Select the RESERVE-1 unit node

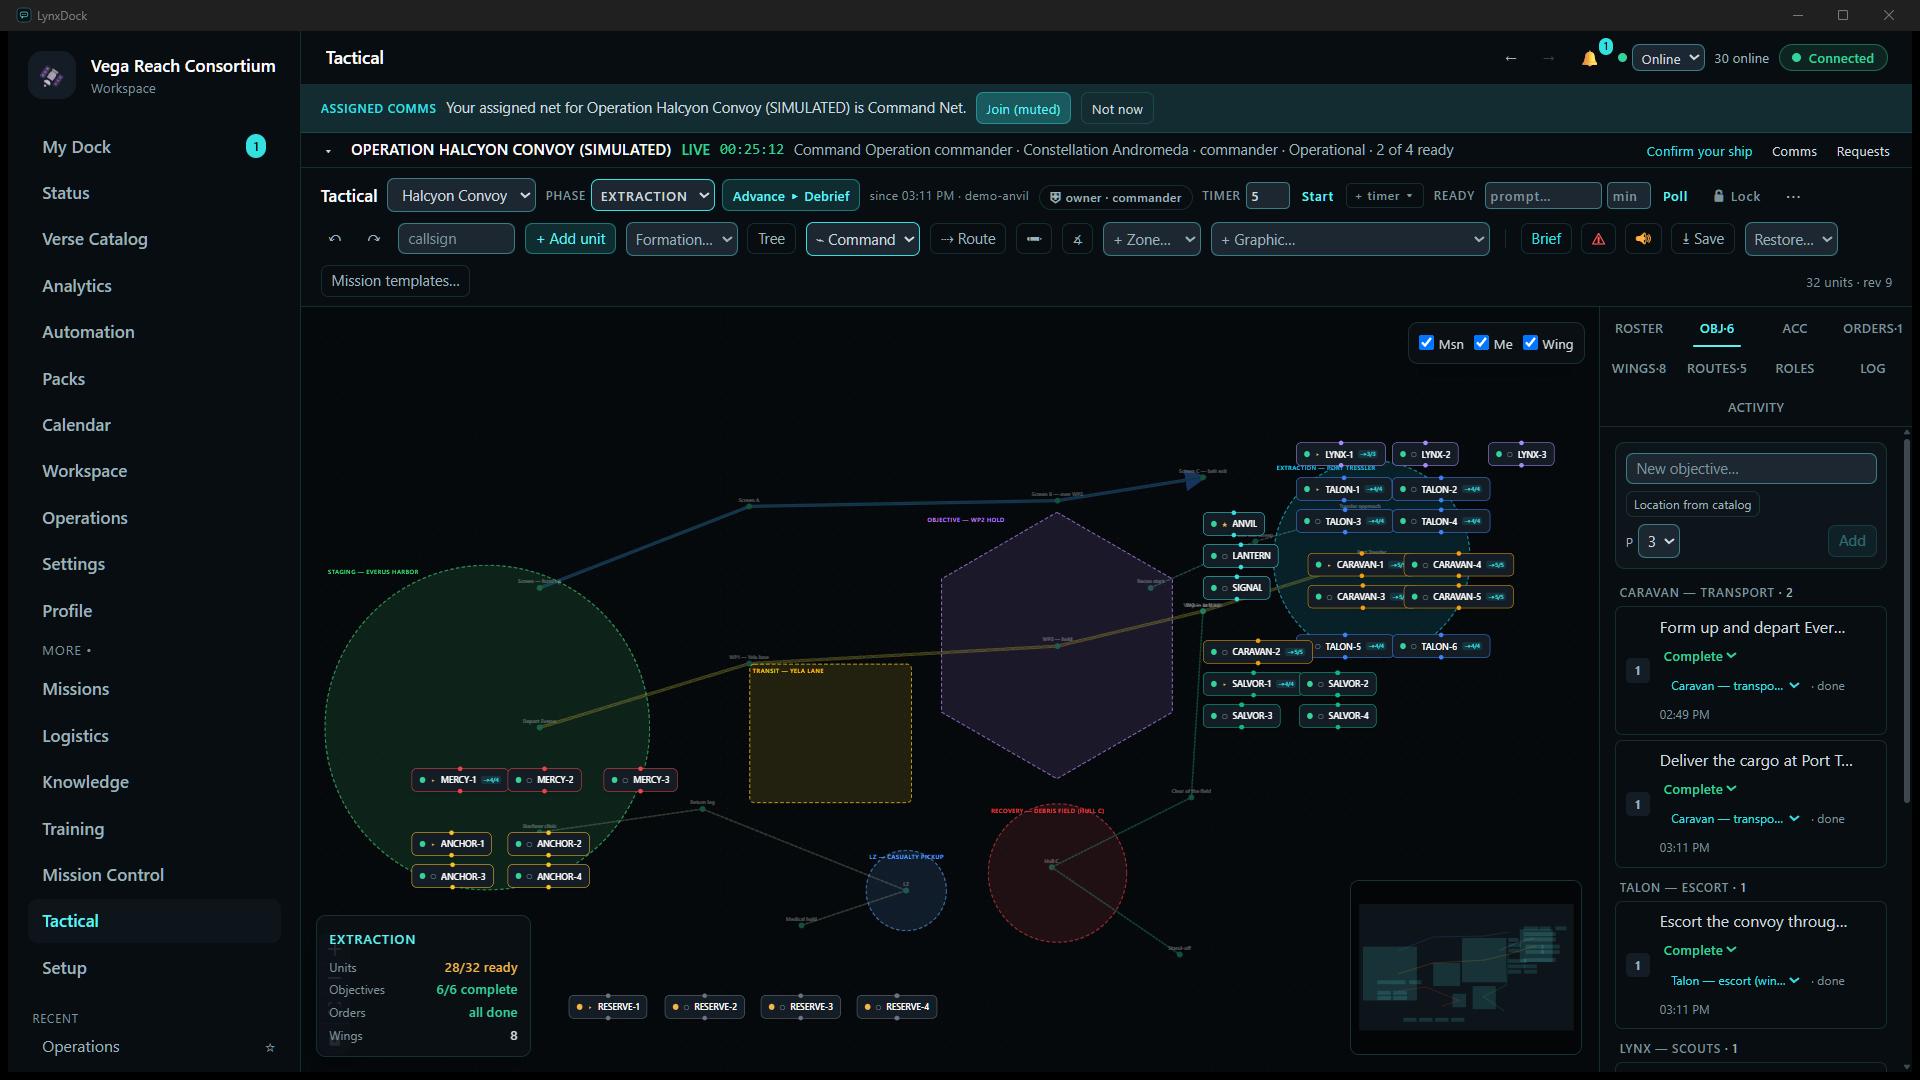coord(609,1006)
